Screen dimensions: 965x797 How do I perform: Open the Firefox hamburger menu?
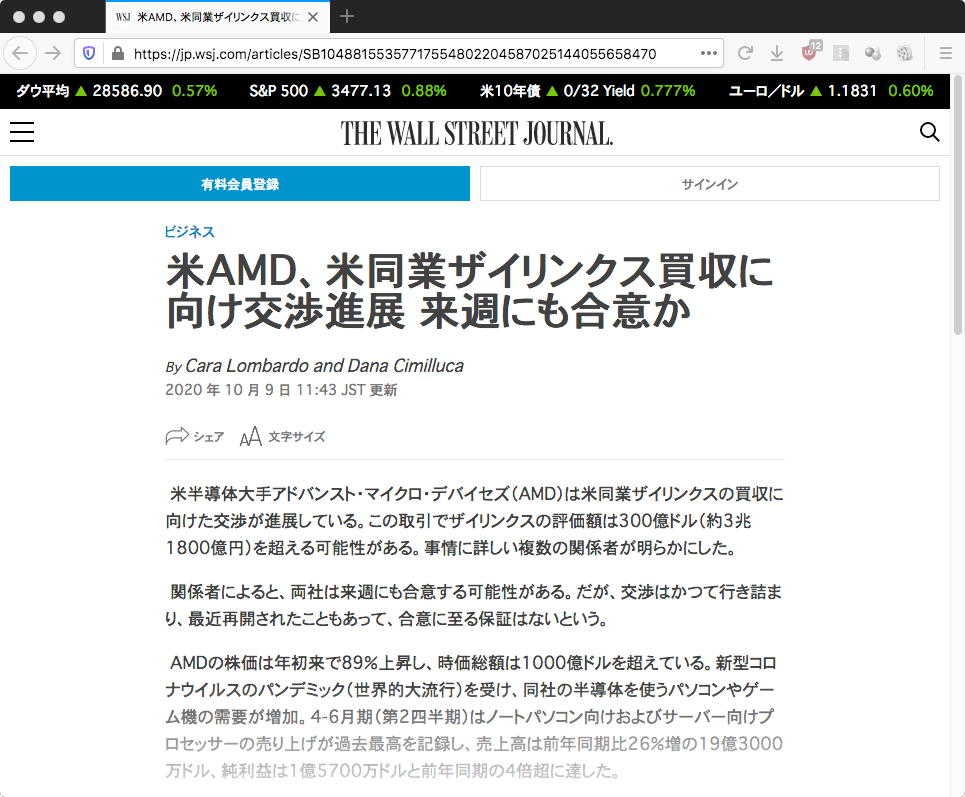pos(946,54)
